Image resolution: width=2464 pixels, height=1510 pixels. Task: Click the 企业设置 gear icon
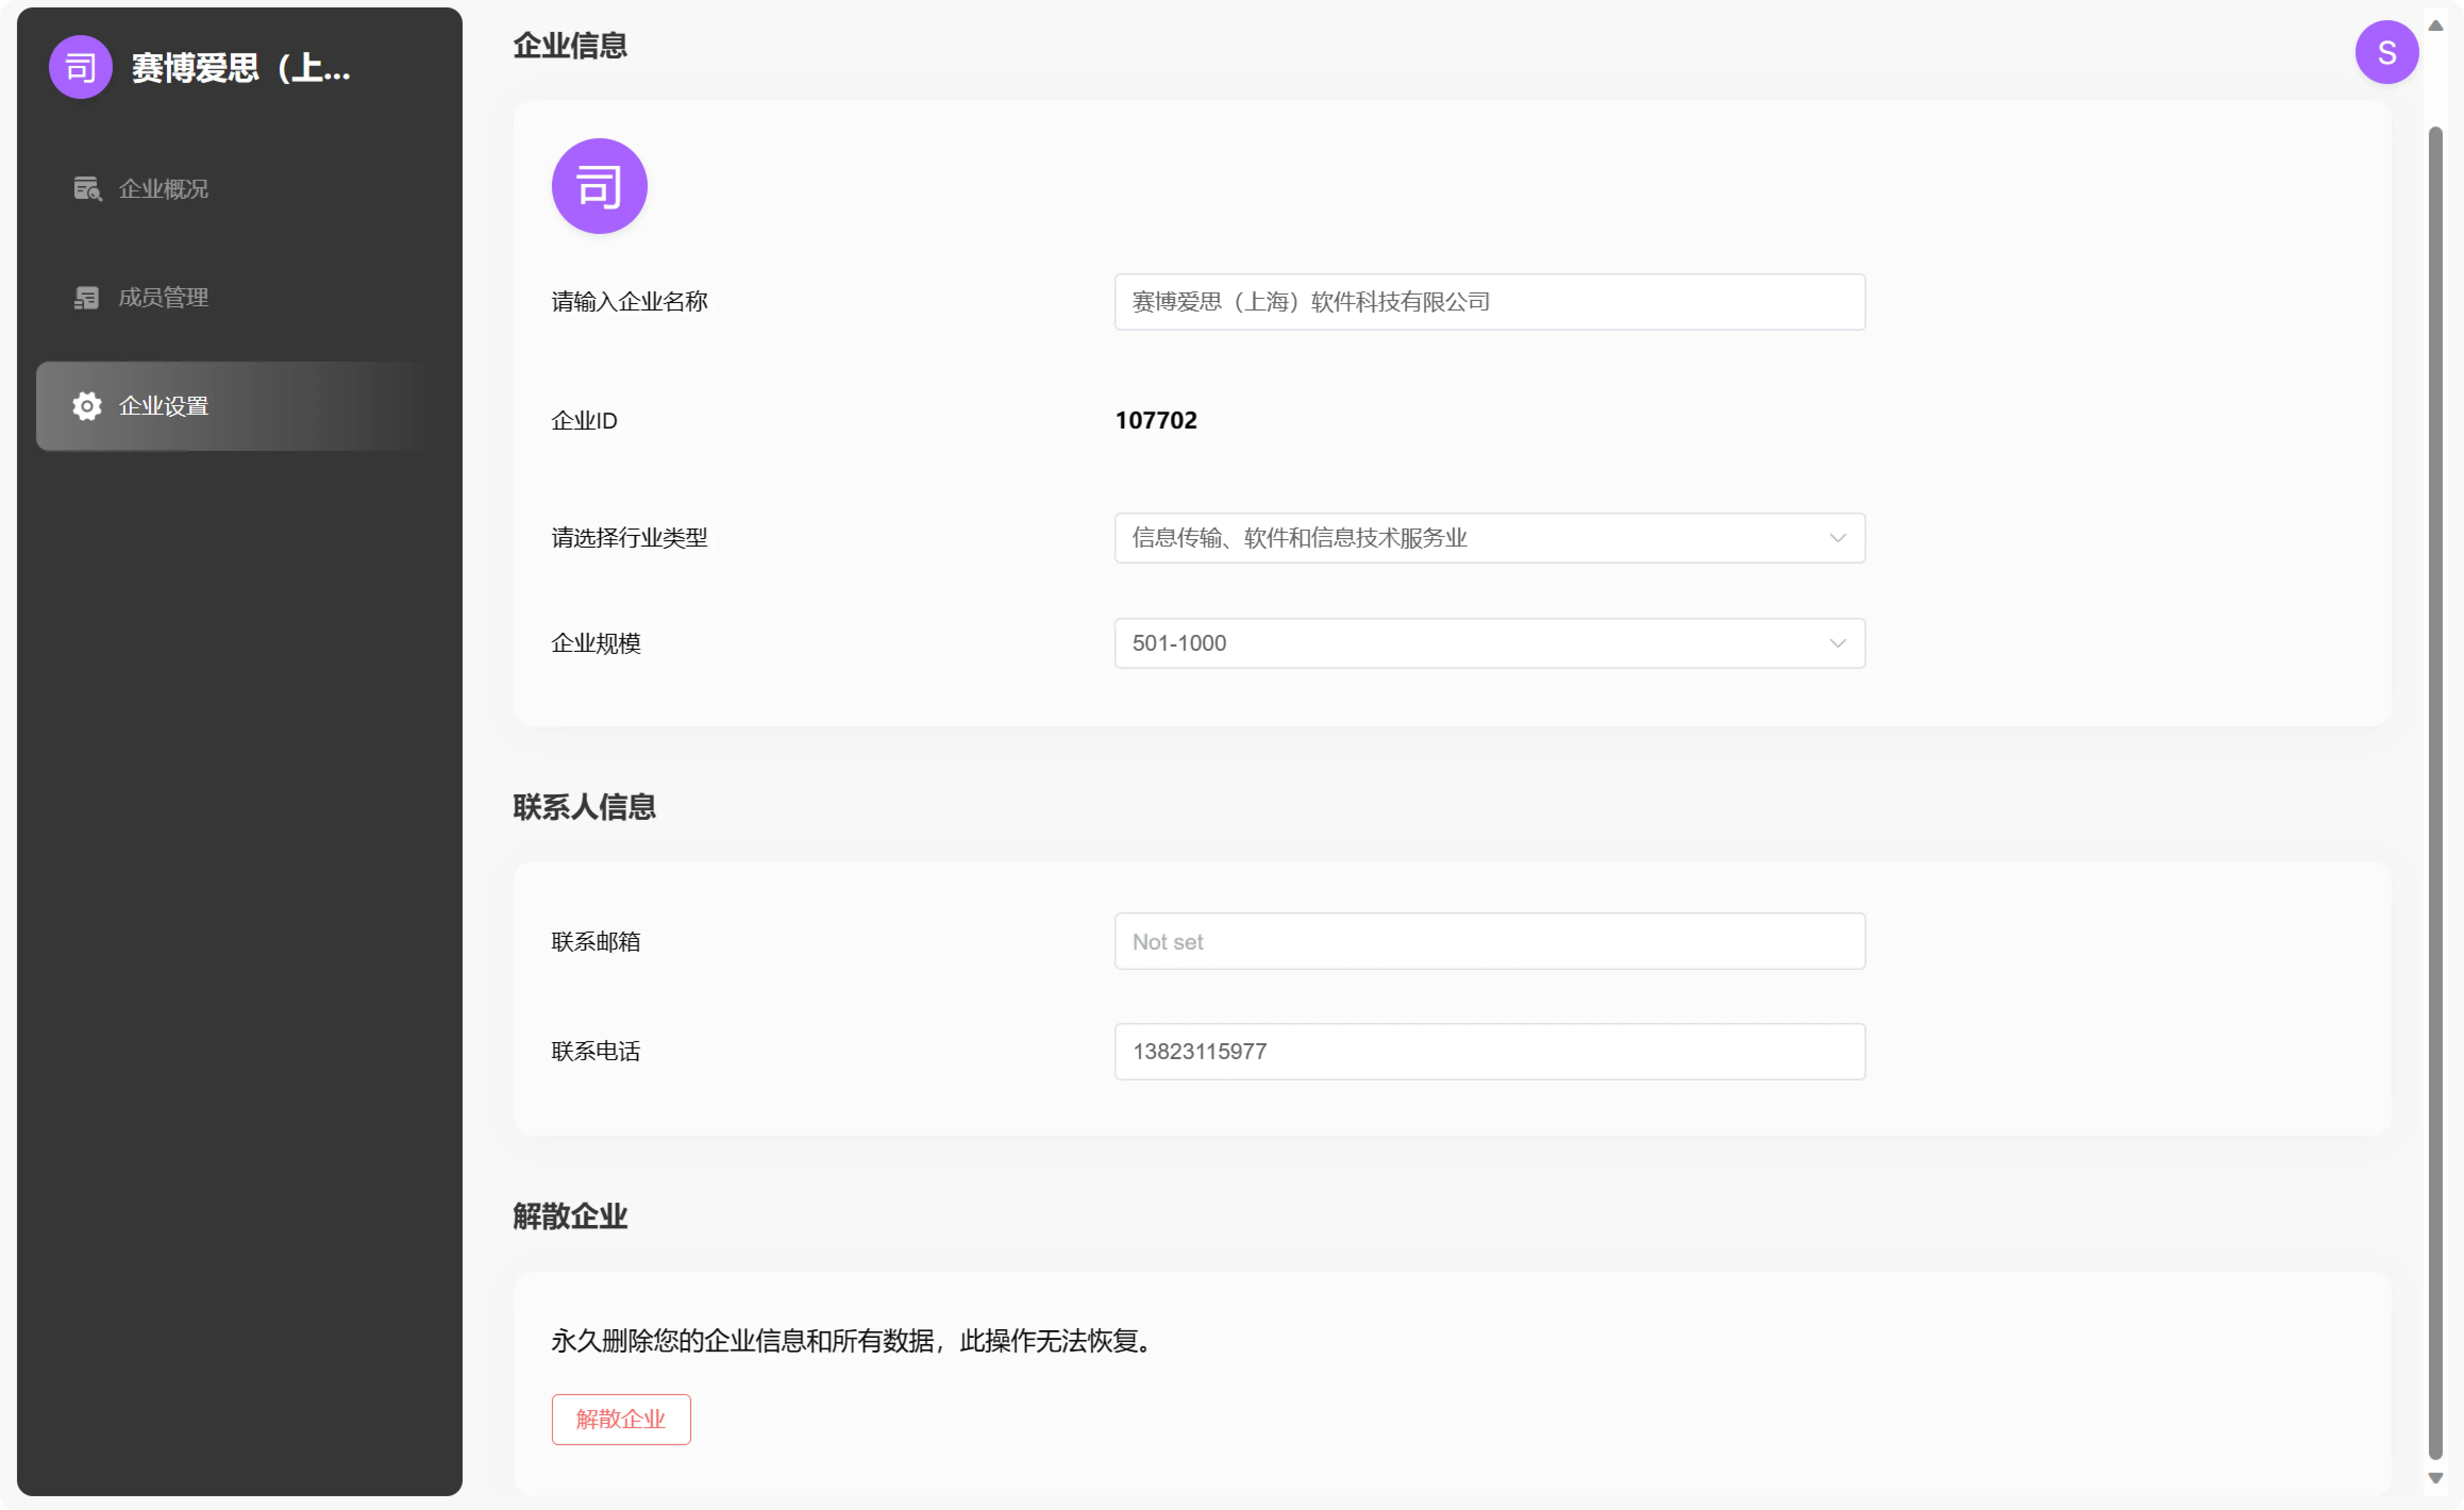[x=87, y=406]
